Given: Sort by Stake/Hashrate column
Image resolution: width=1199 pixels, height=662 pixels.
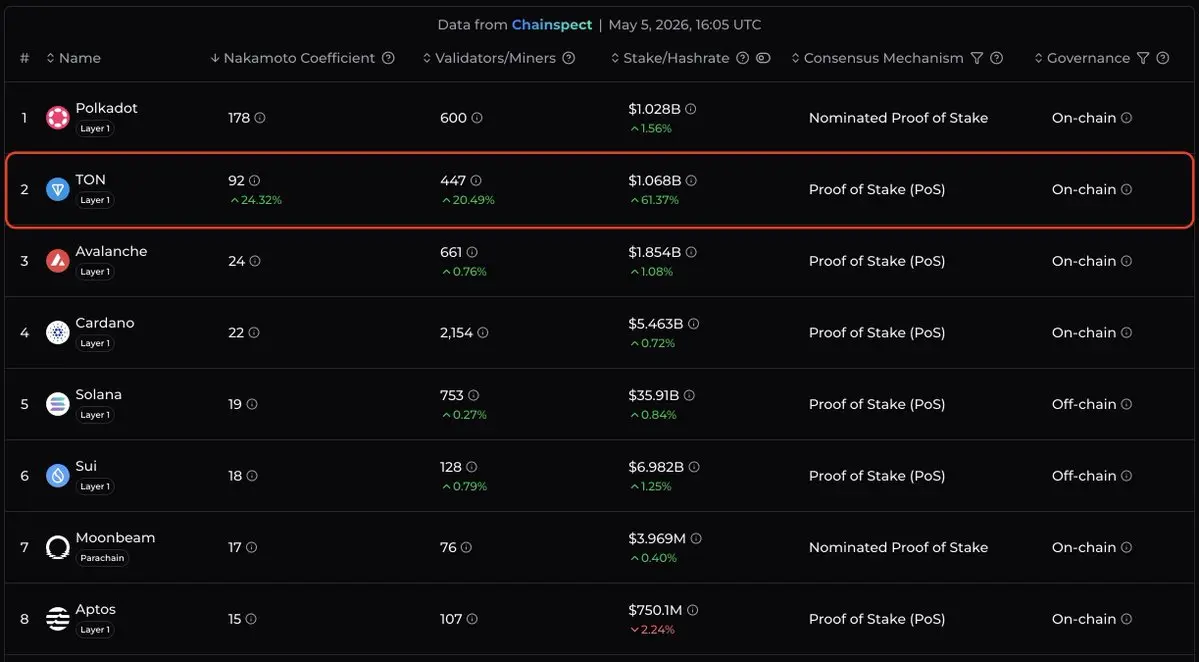Looking at the screenshot, I should tap(670, 58).
